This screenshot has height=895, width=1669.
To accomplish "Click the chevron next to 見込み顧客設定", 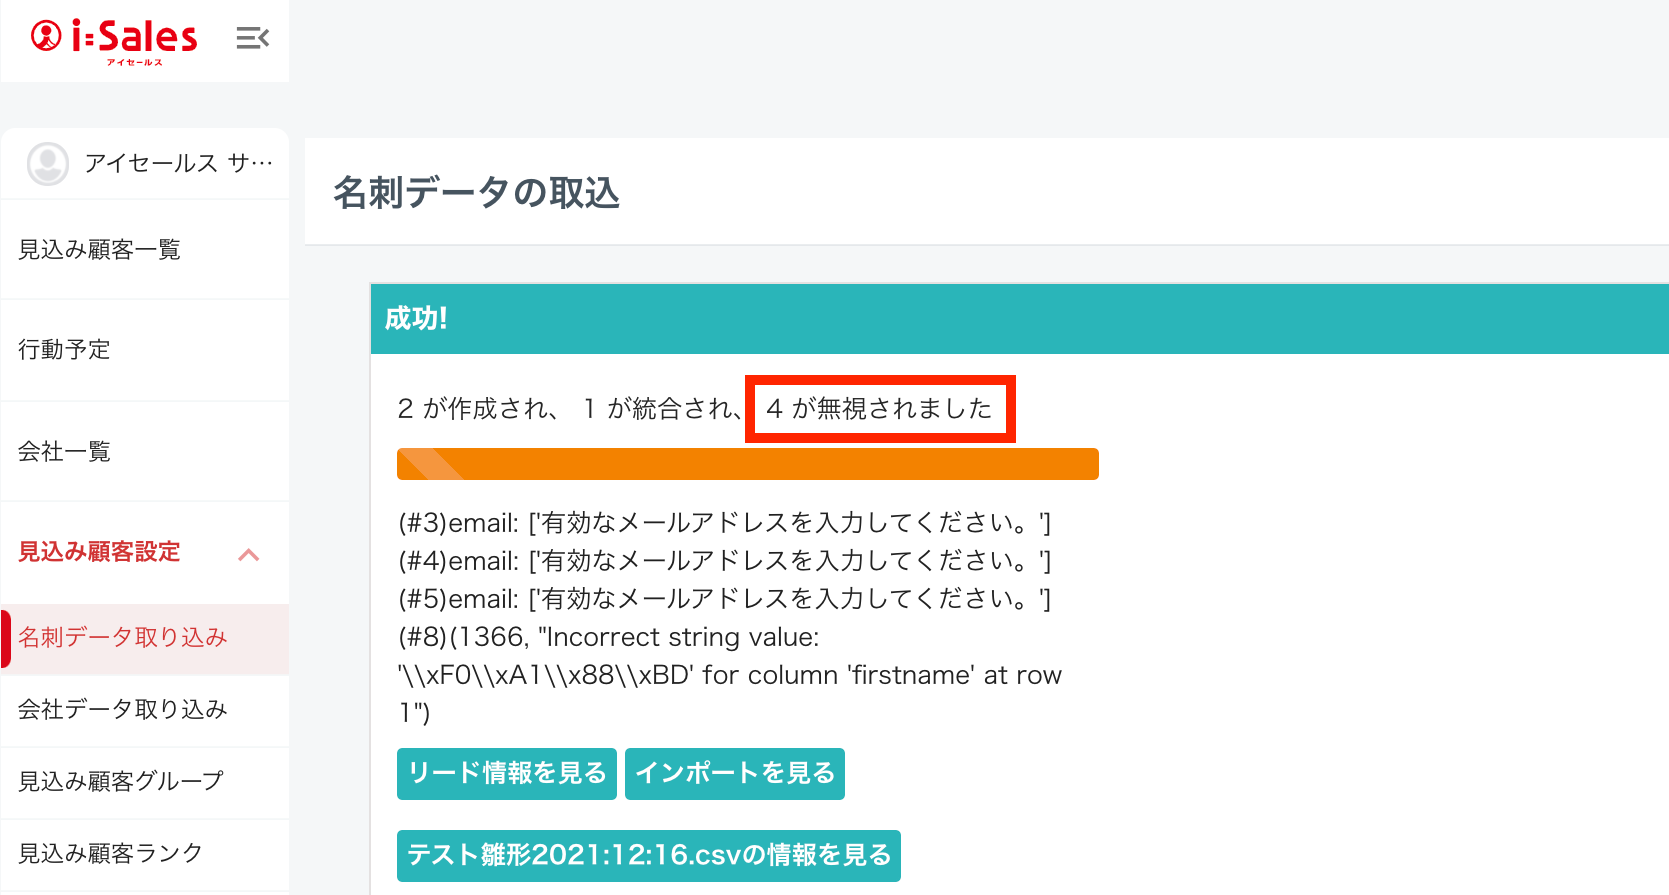I will 249,555.
